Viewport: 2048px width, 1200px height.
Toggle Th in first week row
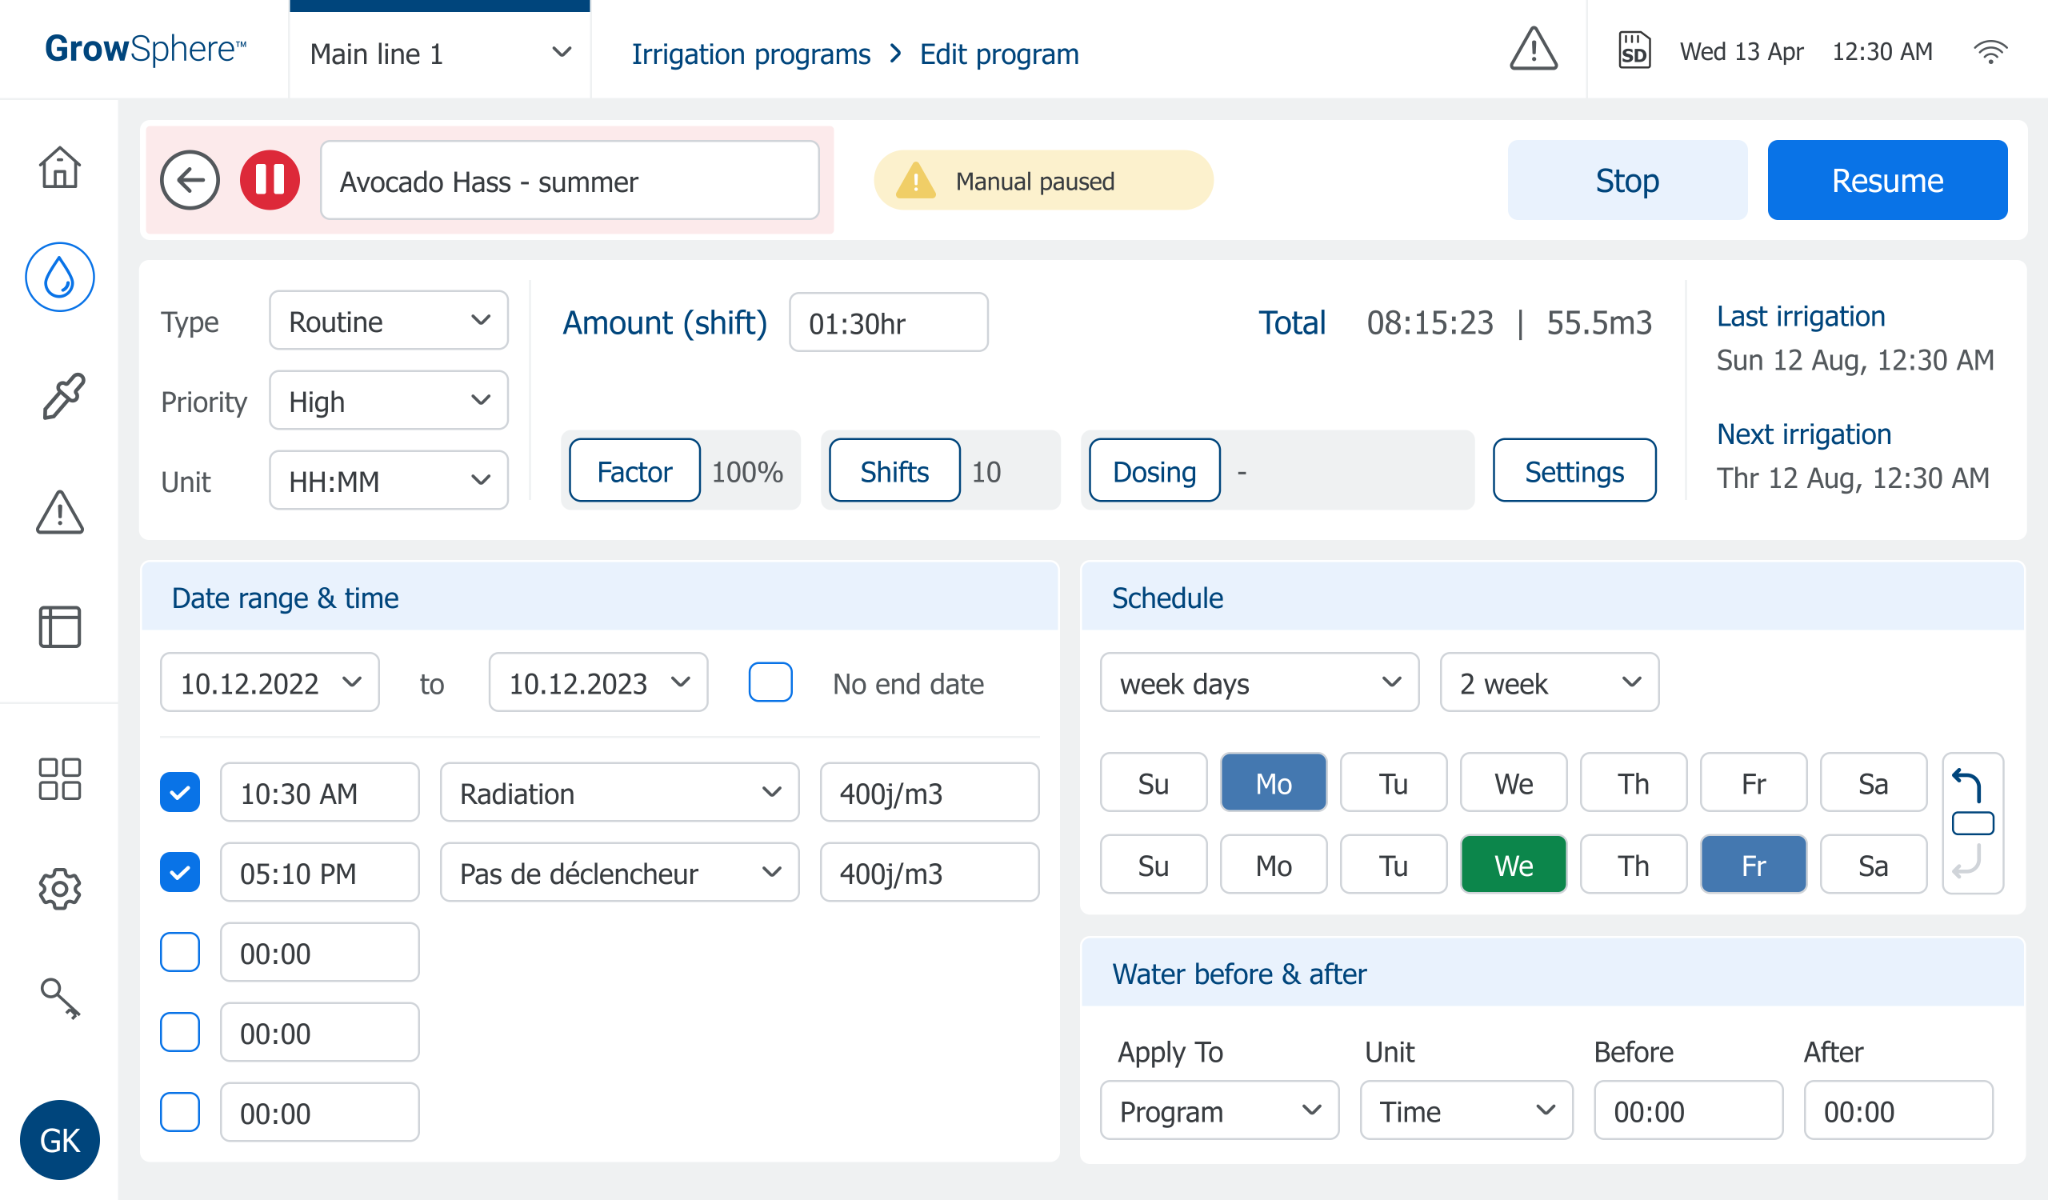(x=1634, y=782)
